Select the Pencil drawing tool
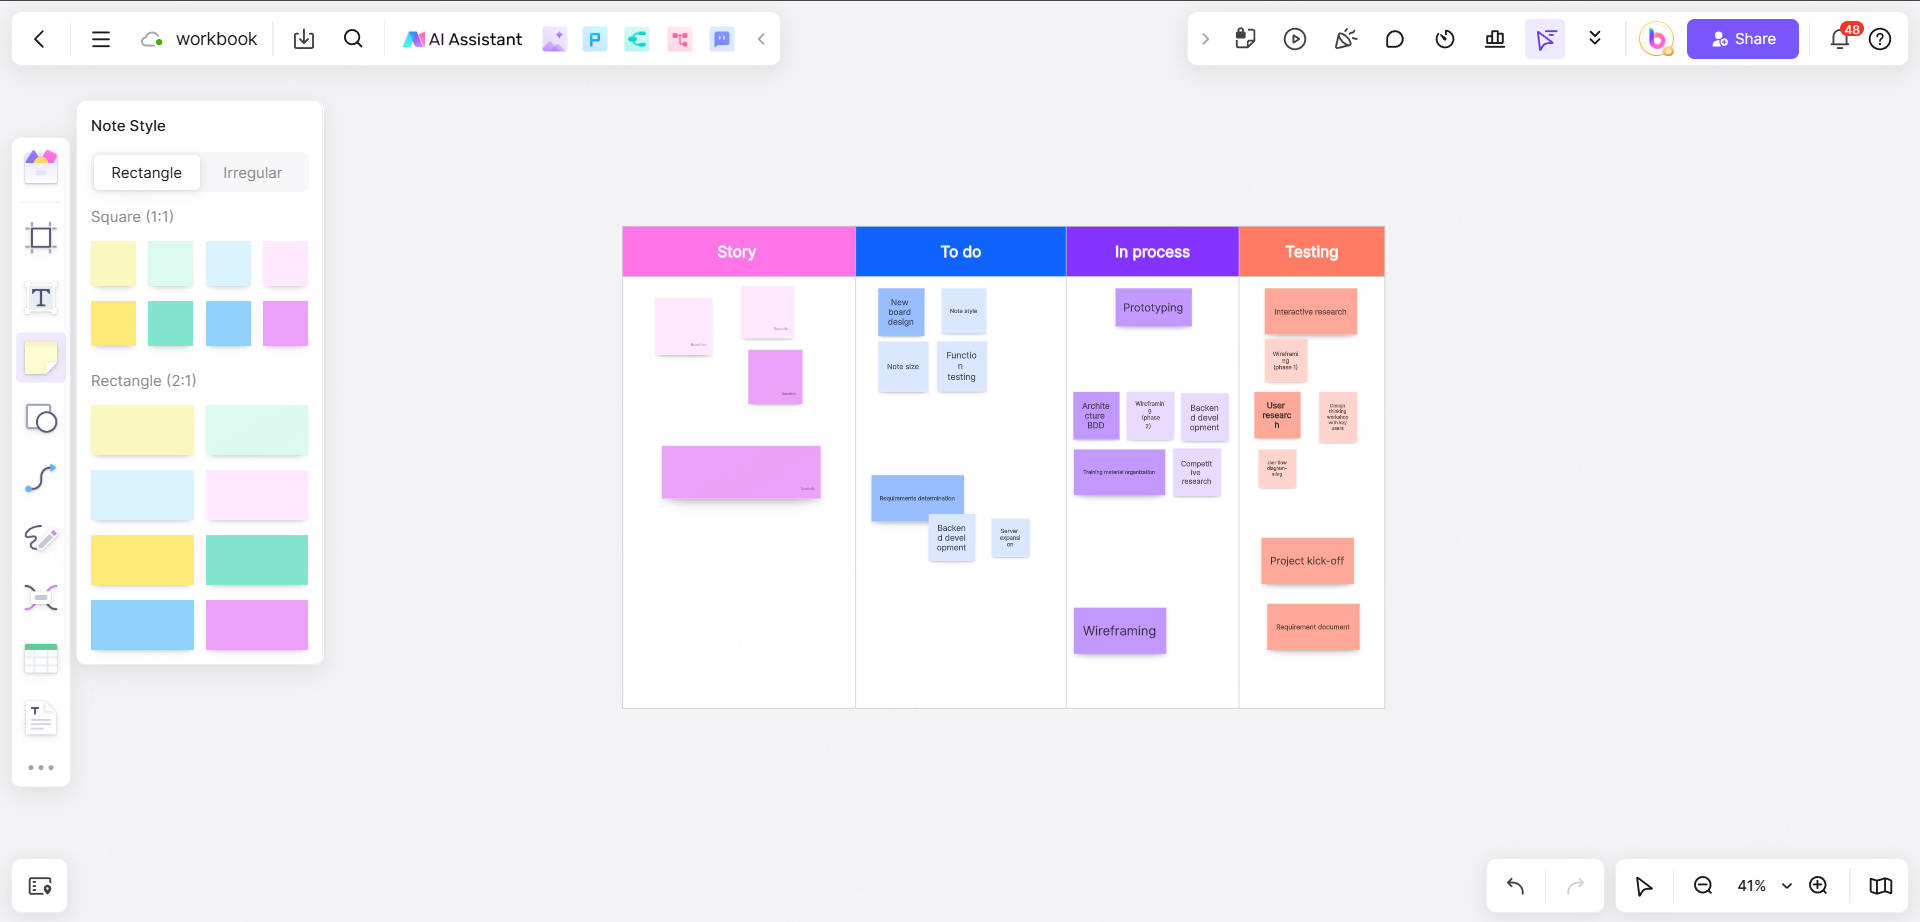The height and width of the screenshot is (922, 1920). pos(41,538)
